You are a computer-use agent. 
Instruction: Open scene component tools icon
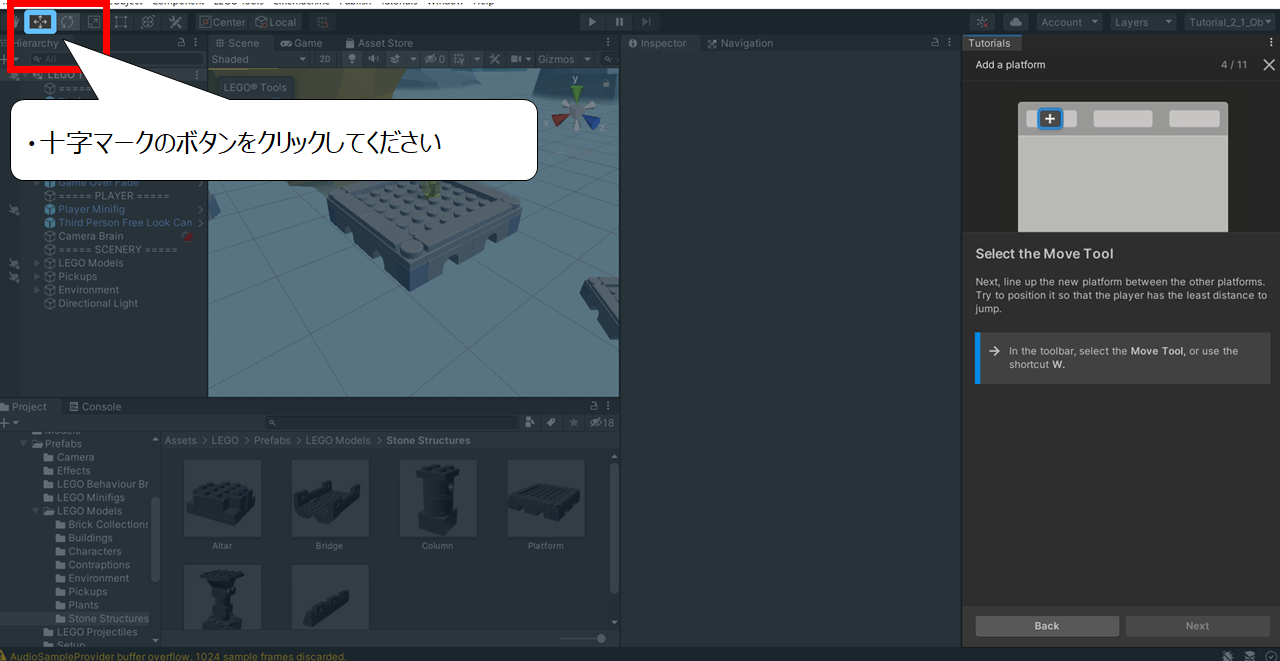[494, 59]
